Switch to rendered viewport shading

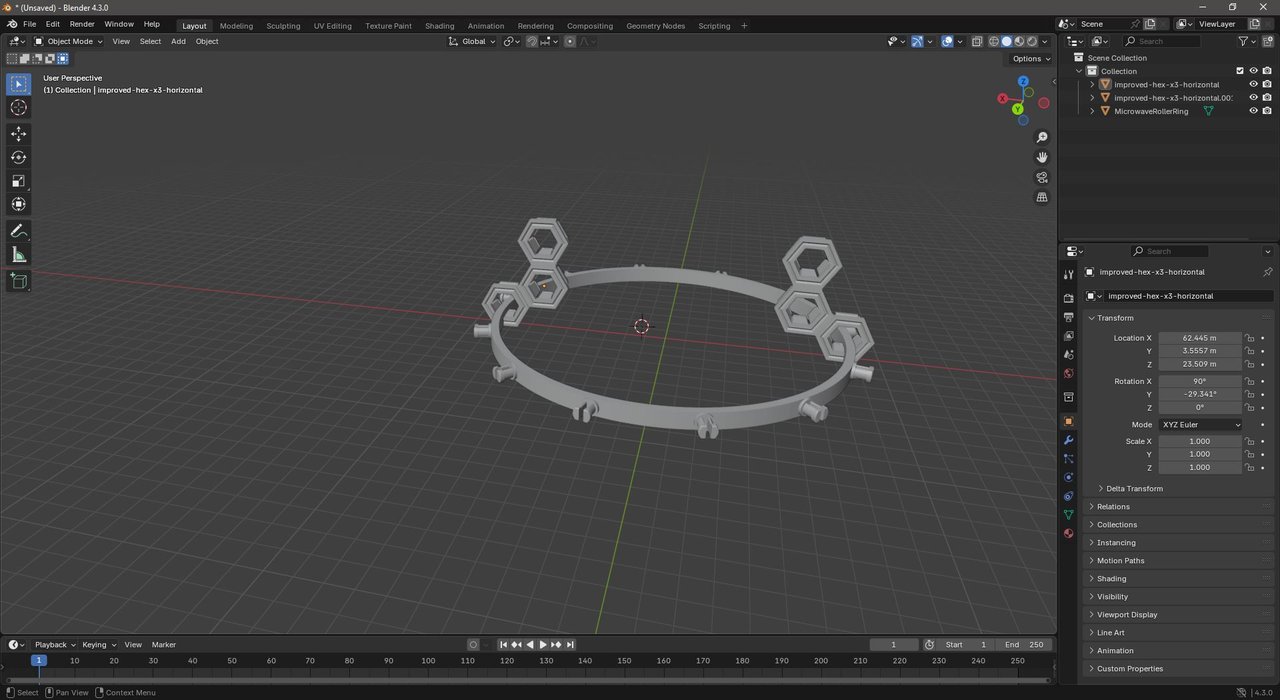click(1031, 41)
